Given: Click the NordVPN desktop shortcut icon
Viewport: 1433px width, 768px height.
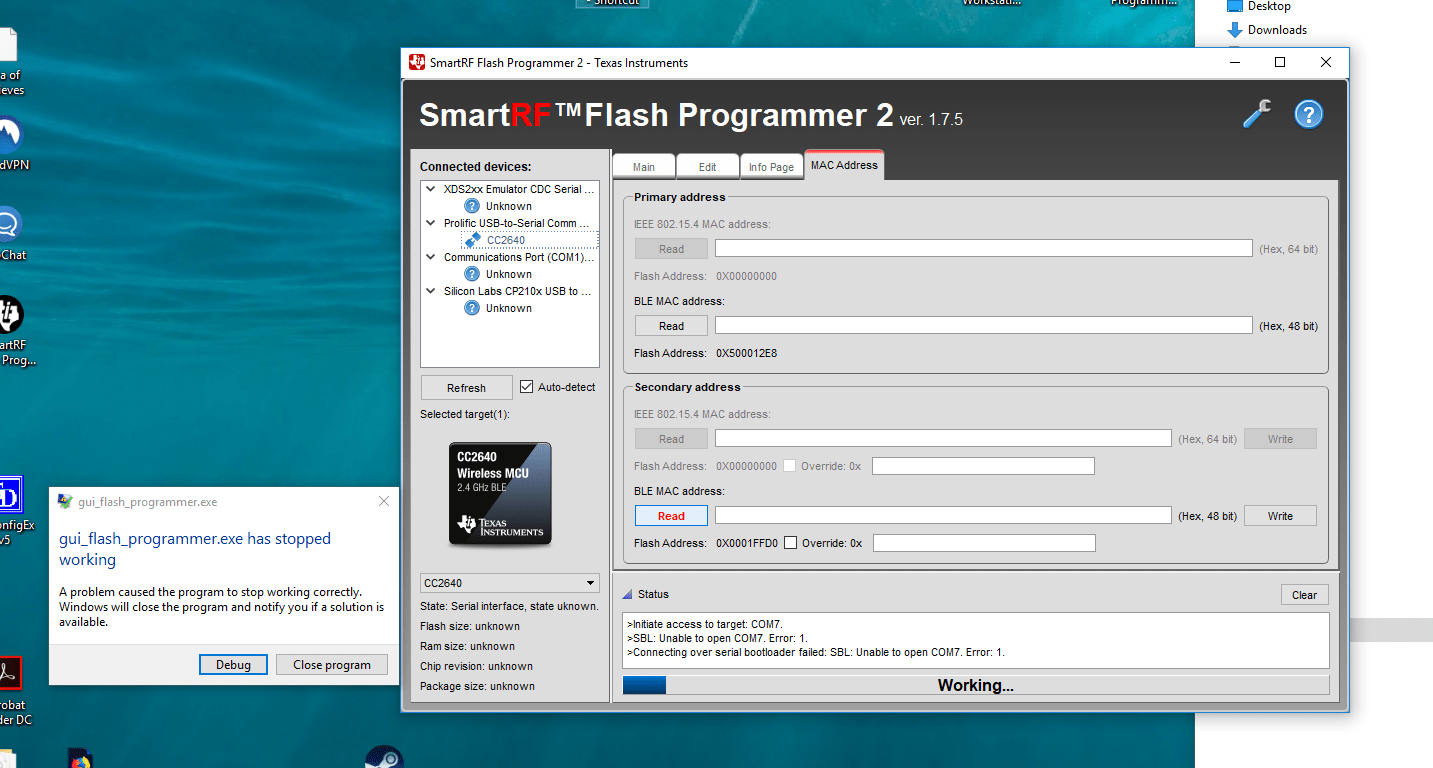Looking at the screenshot, I should pos(8,135).
